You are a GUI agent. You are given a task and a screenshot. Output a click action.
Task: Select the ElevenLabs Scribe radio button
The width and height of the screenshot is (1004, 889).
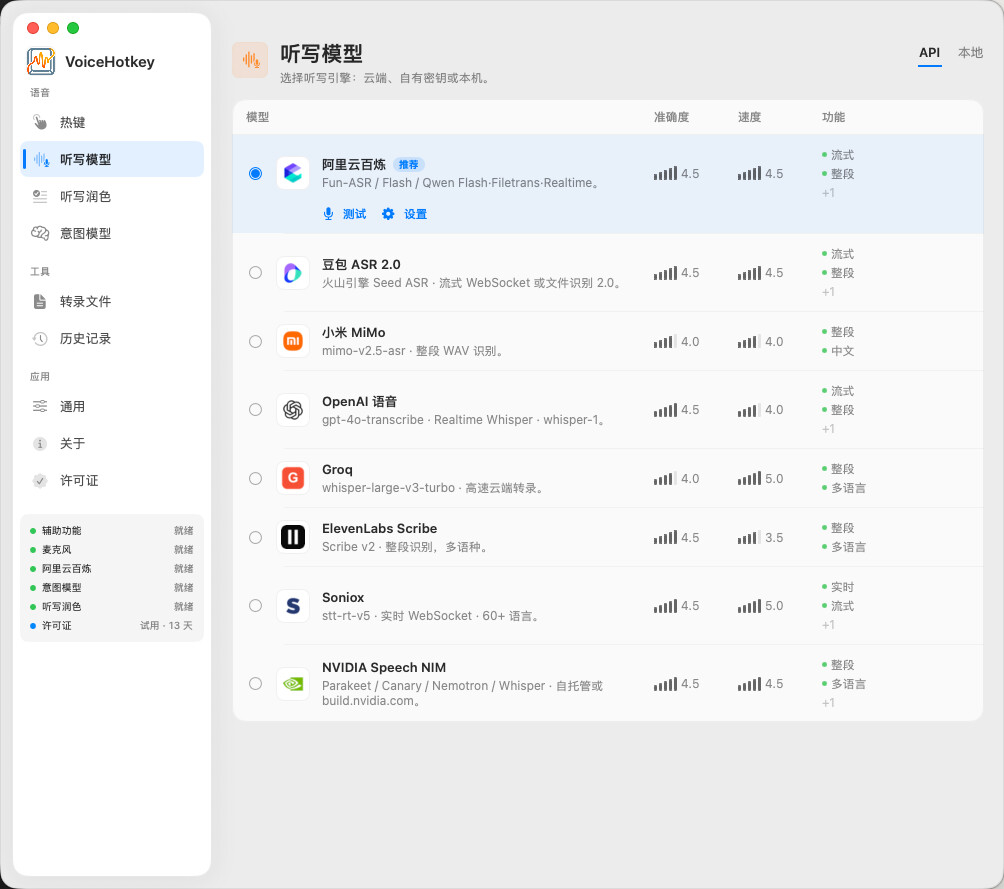coord(255,537)
